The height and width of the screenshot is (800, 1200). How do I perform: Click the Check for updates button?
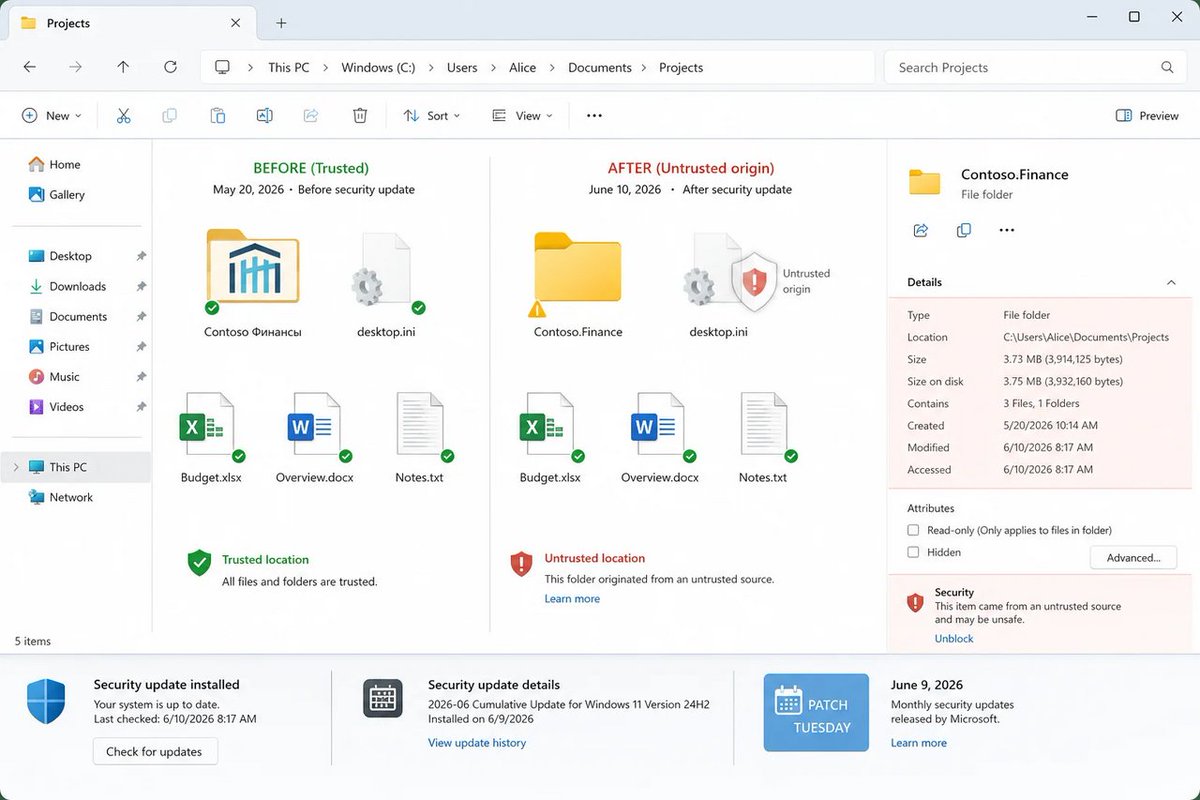click(155, 752)
